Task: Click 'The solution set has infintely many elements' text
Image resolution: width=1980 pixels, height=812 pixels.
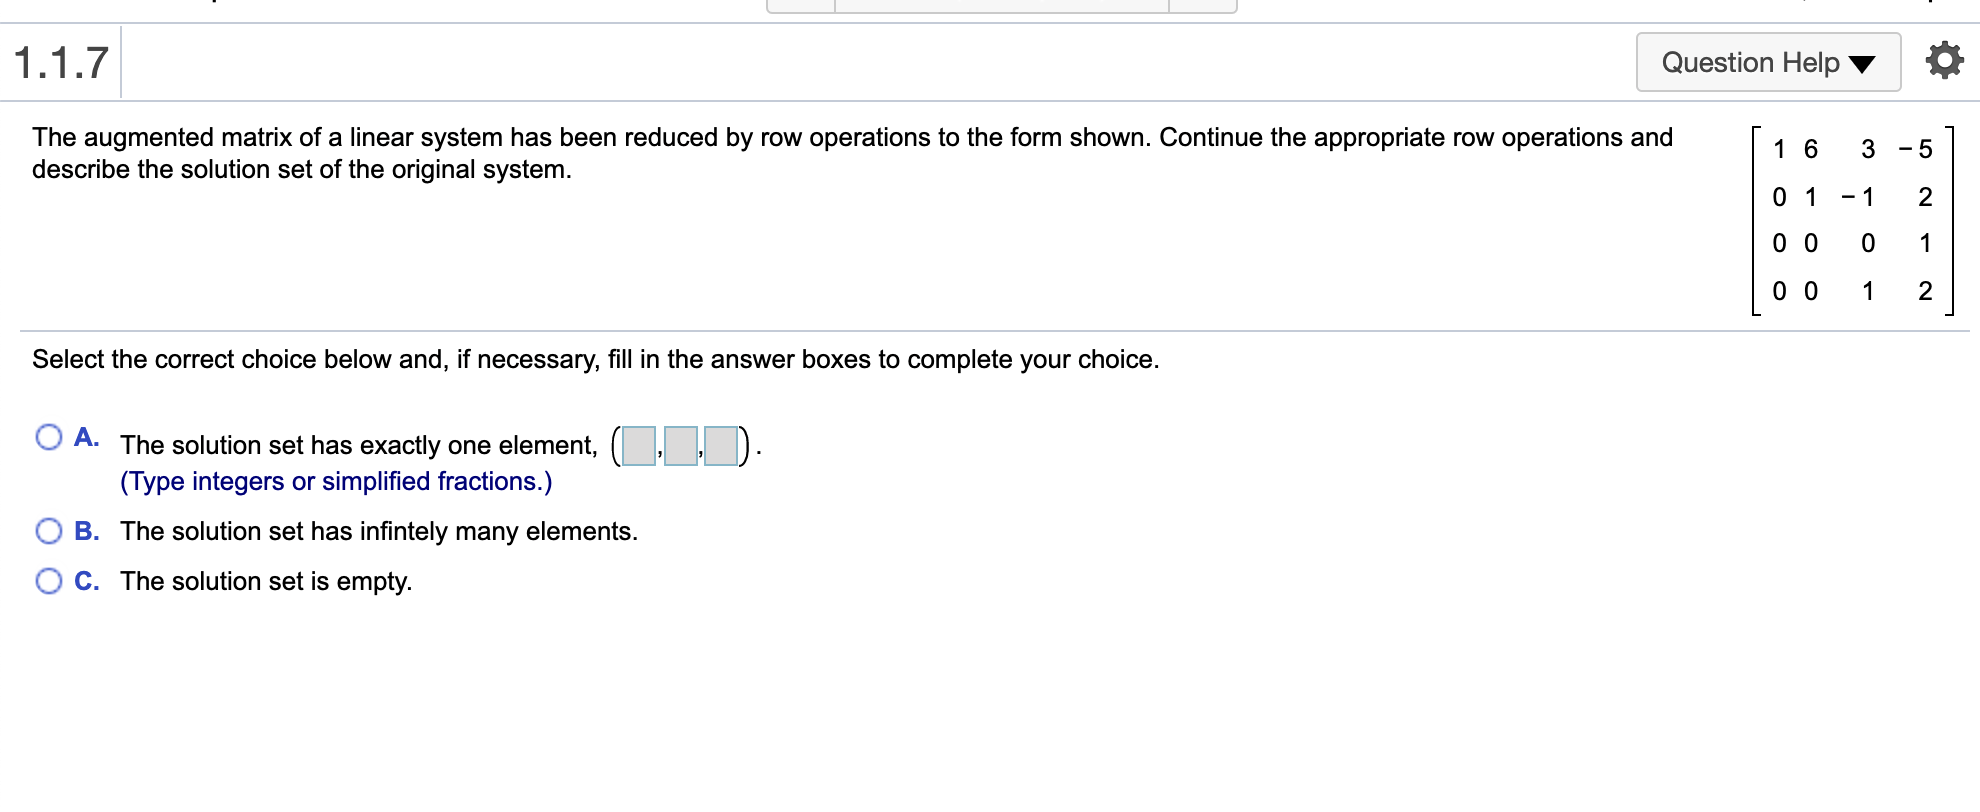Action: (379, 531)
